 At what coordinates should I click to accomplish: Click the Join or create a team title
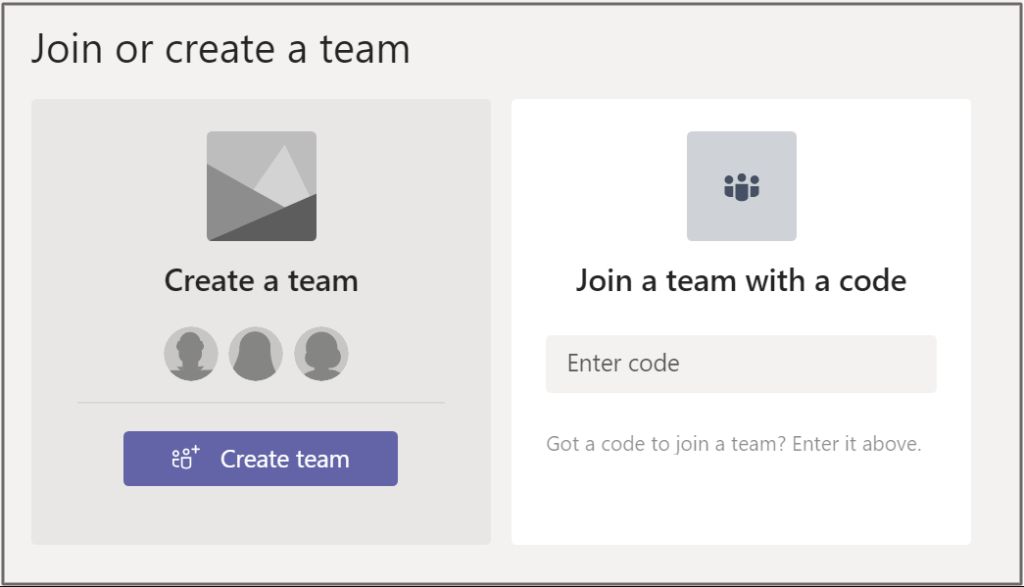click(222, 48)
